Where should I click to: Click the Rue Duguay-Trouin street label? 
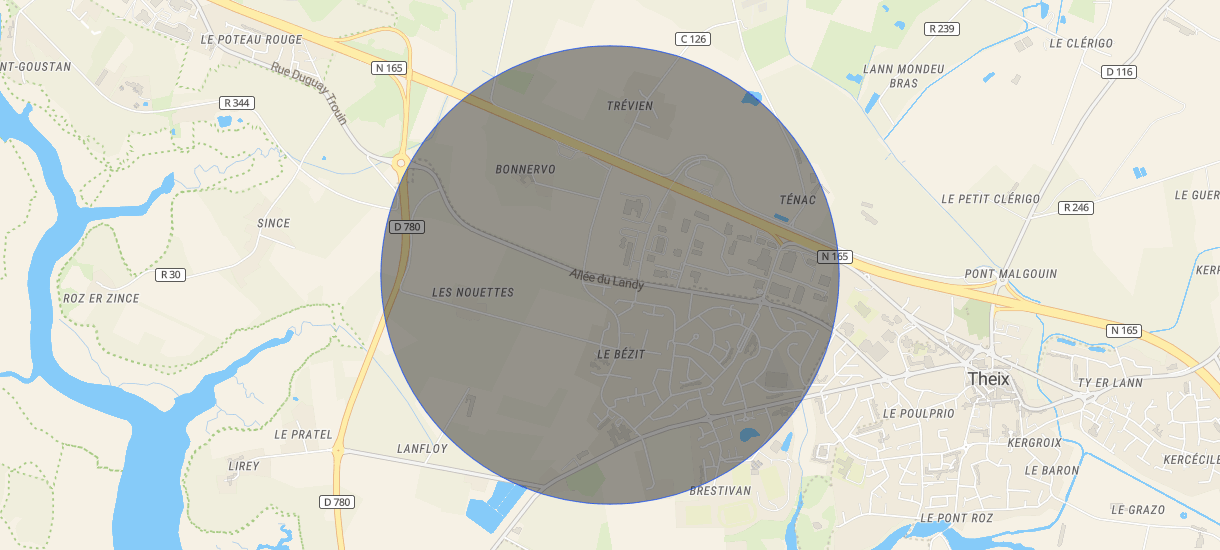click(309, 94)
